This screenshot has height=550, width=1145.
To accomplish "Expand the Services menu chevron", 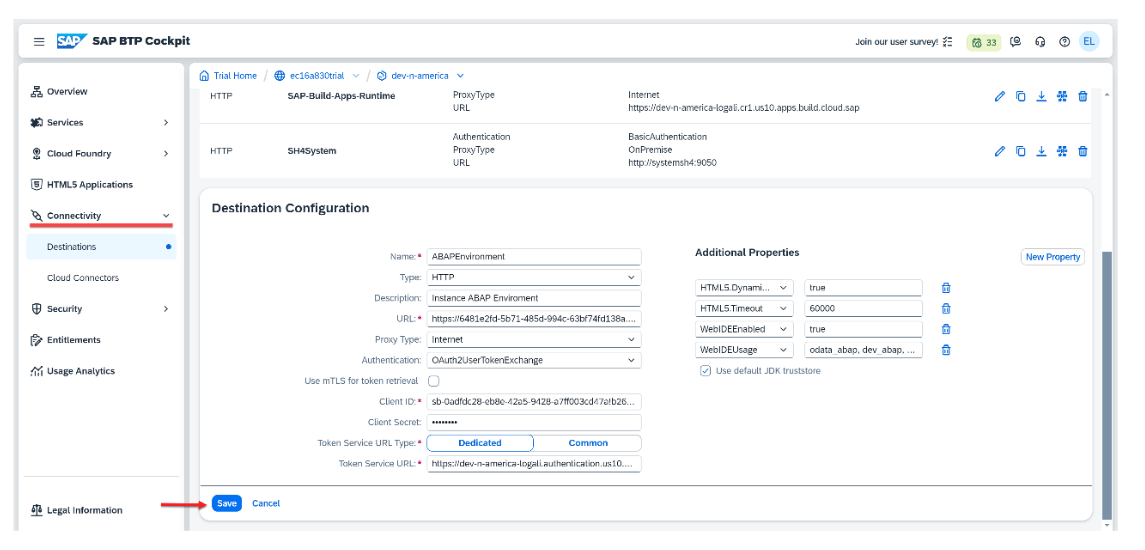I will pos(166,123).
